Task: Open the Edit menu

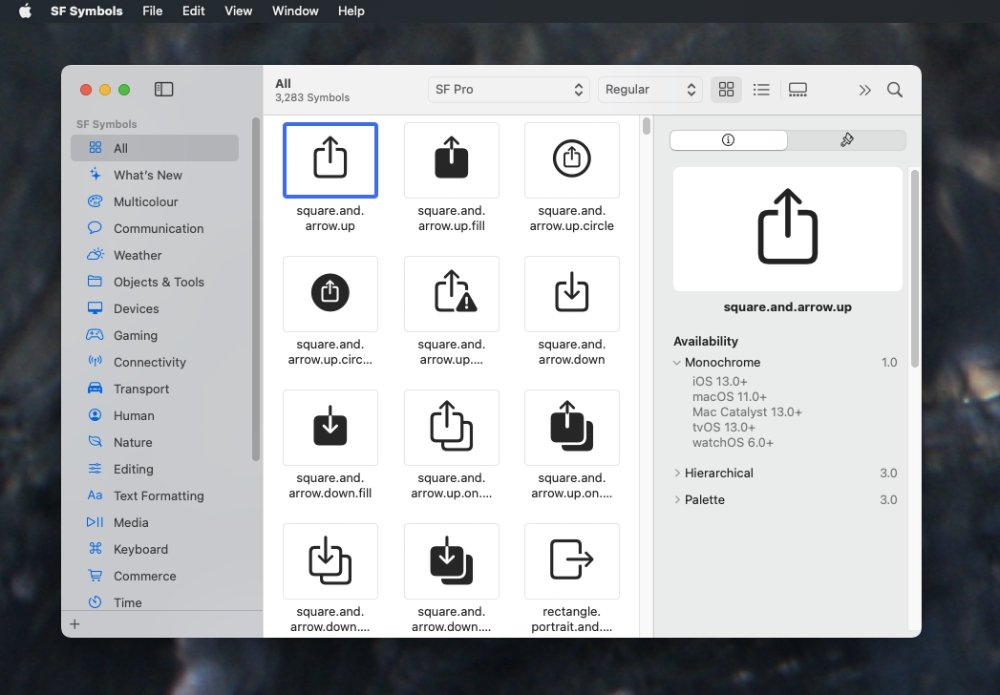Action: (x=193, y=11)
